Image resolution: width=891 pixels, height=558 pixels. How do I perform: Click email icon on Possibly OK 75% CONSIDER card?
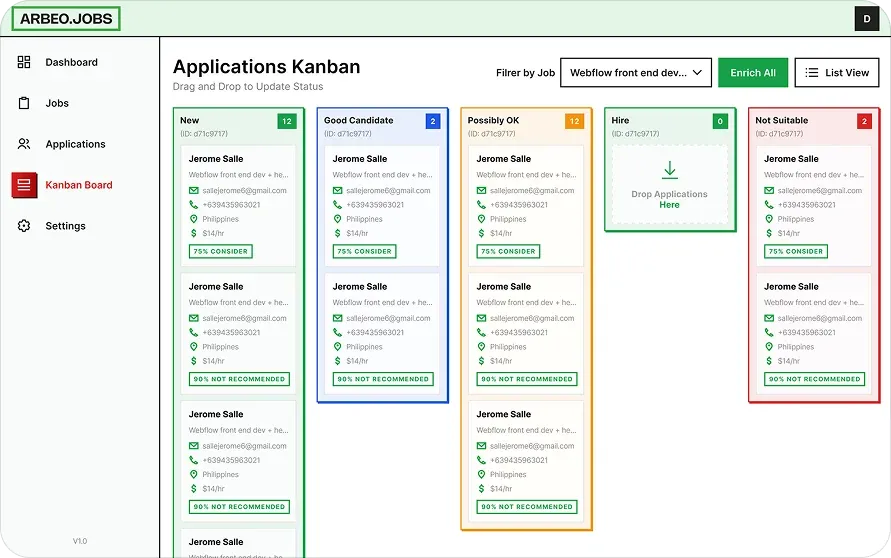point(481,190)
